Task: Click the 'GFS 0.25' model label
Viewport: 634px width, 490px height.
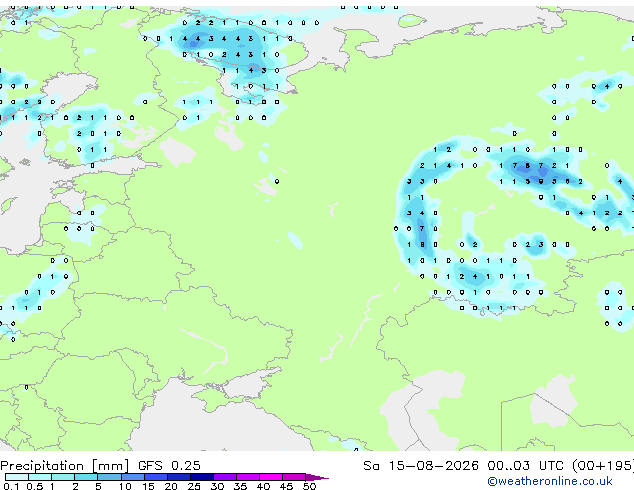Action: coord(169,466)
